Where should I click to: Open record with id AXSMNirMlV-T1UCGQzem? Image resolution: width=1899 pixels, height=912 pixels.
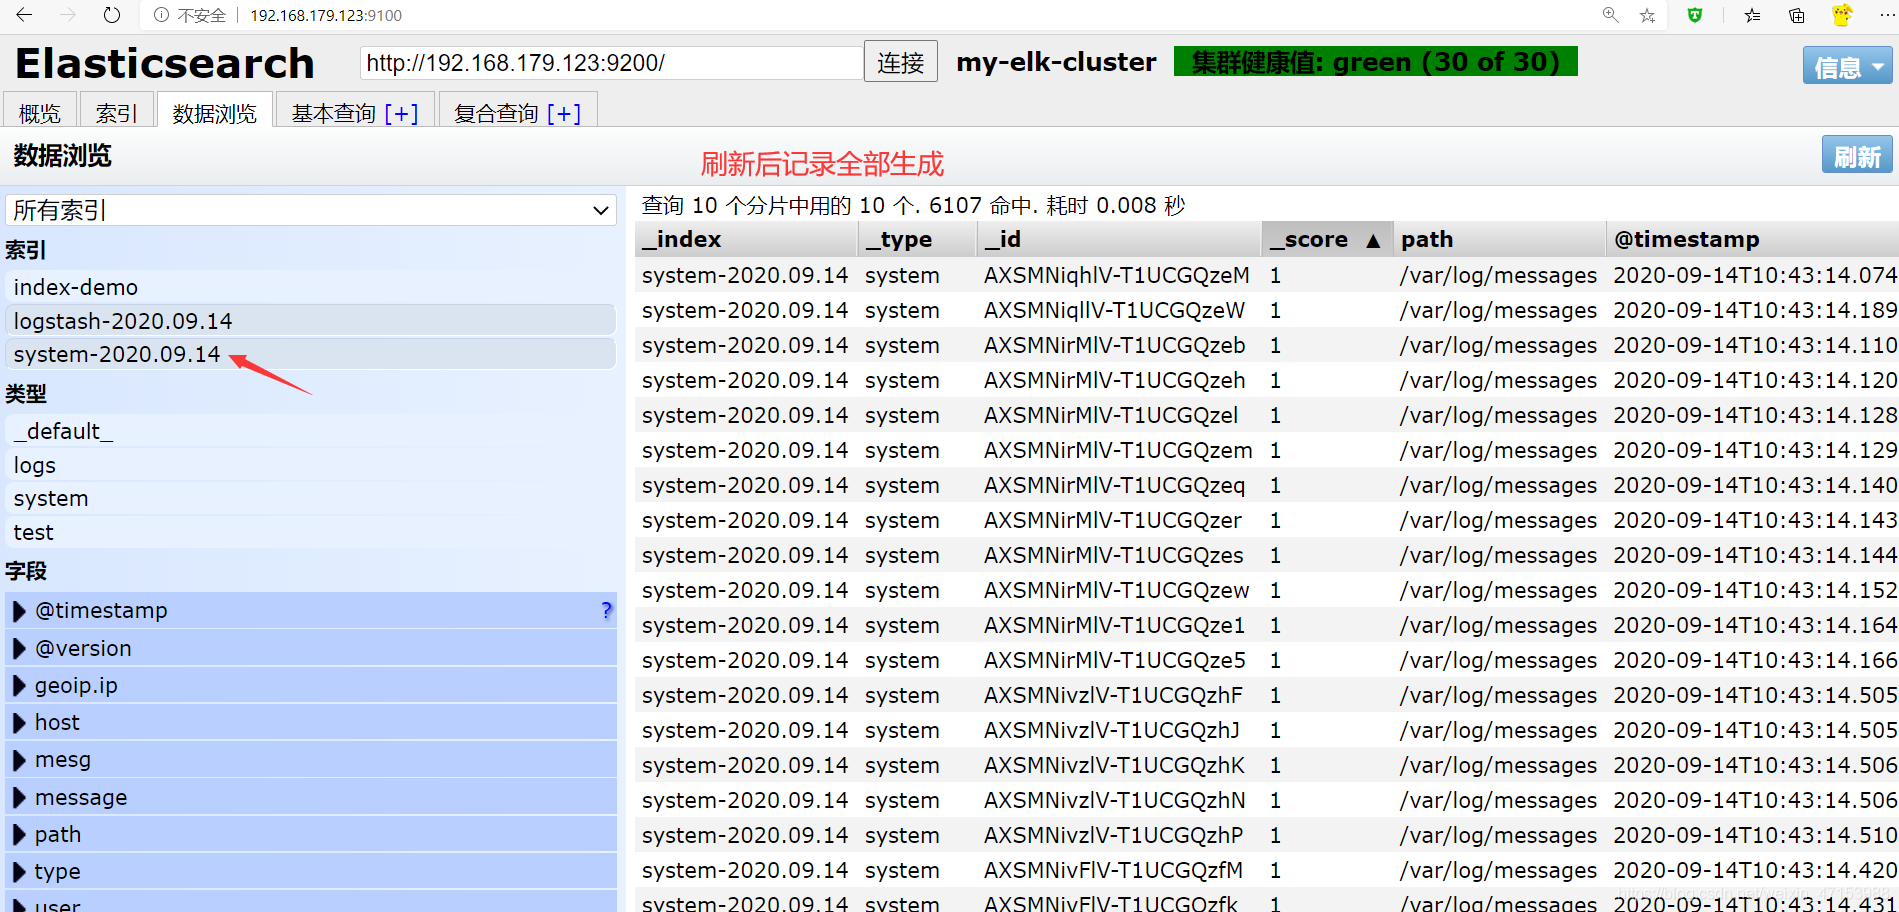[1118, 450]
